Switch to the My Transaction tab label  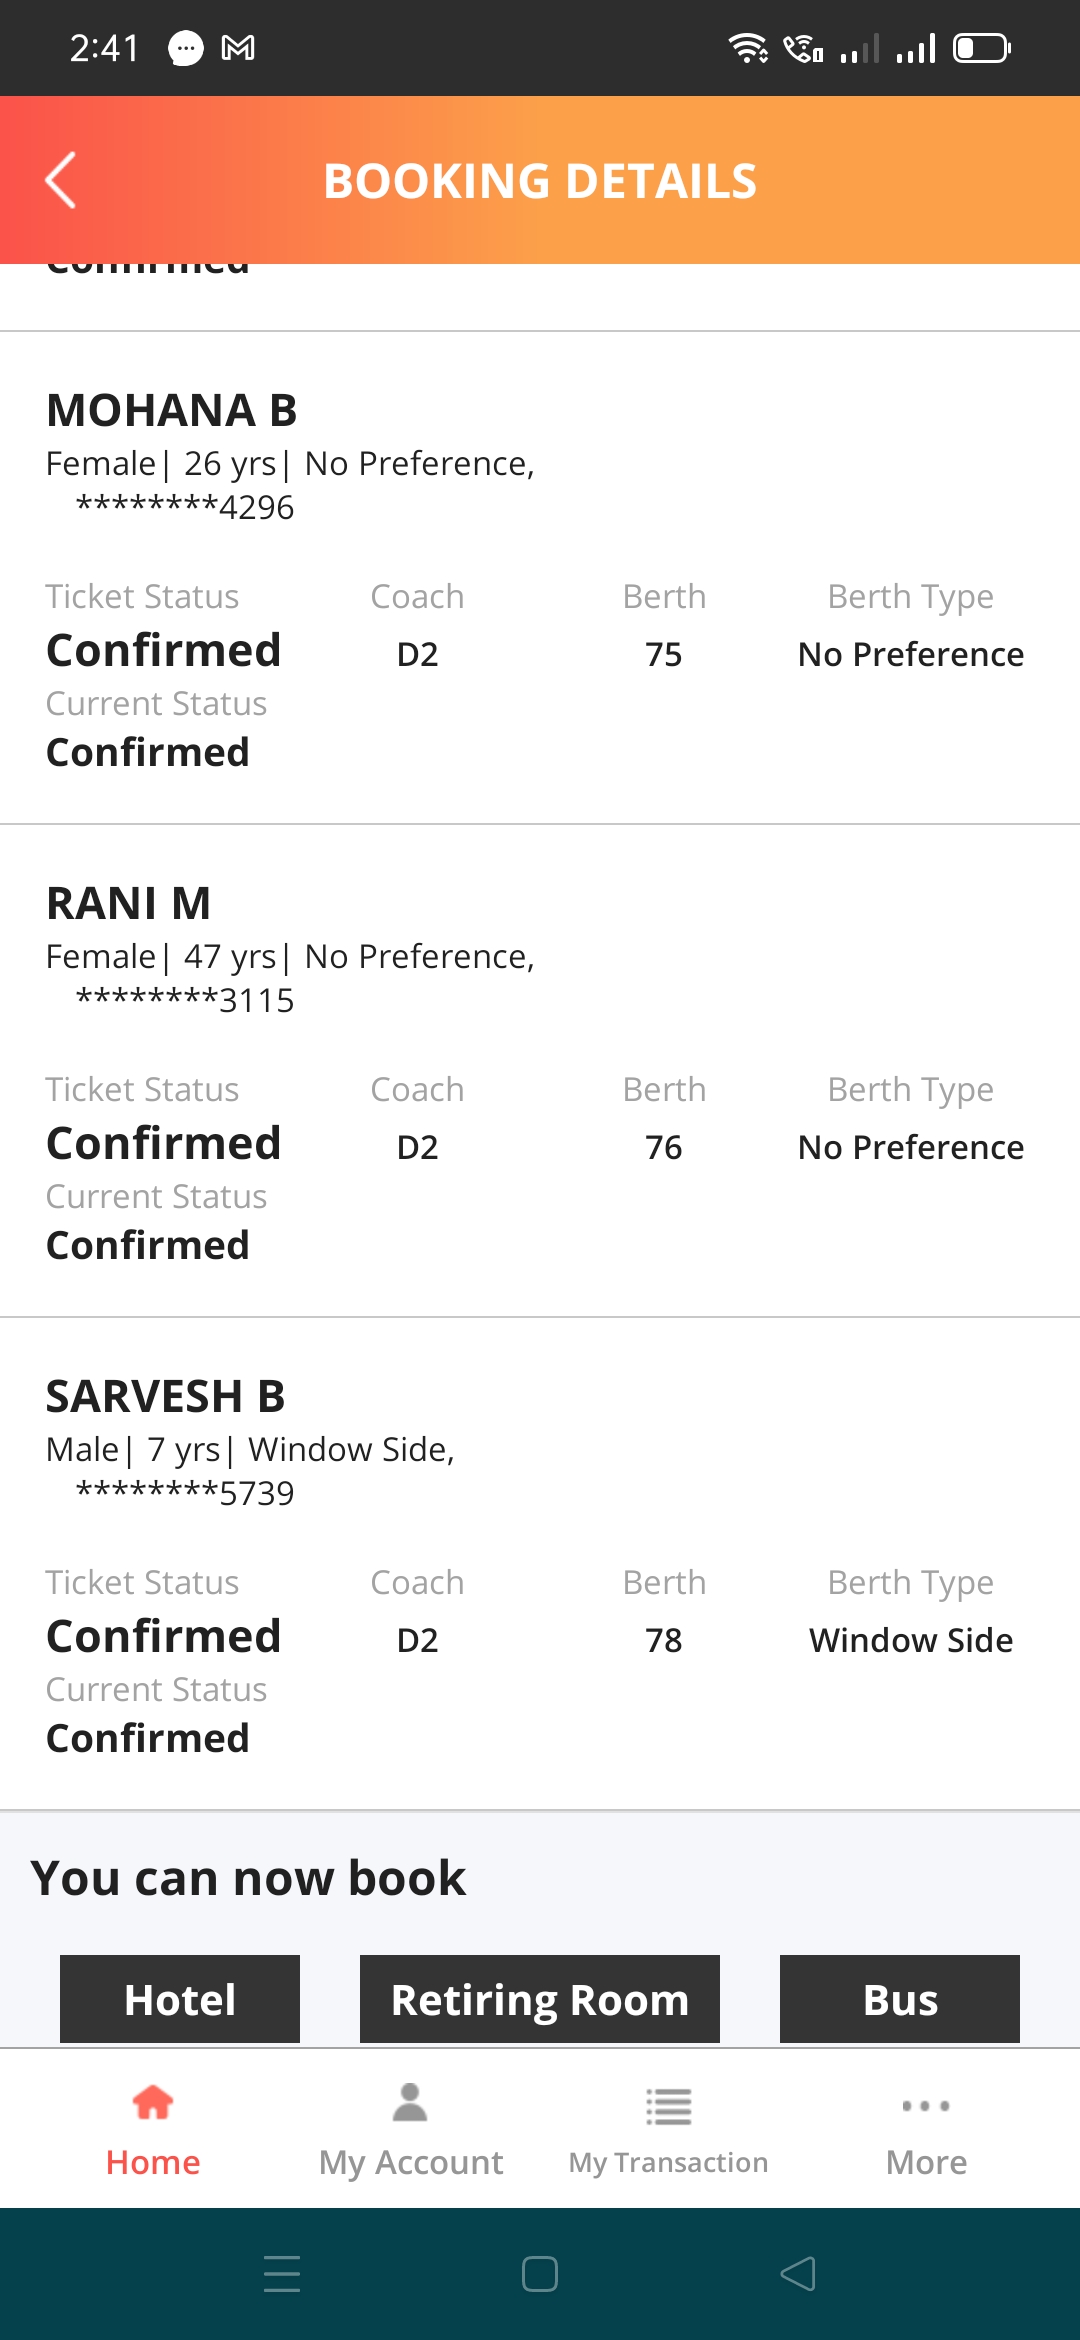coord(668,2162)
